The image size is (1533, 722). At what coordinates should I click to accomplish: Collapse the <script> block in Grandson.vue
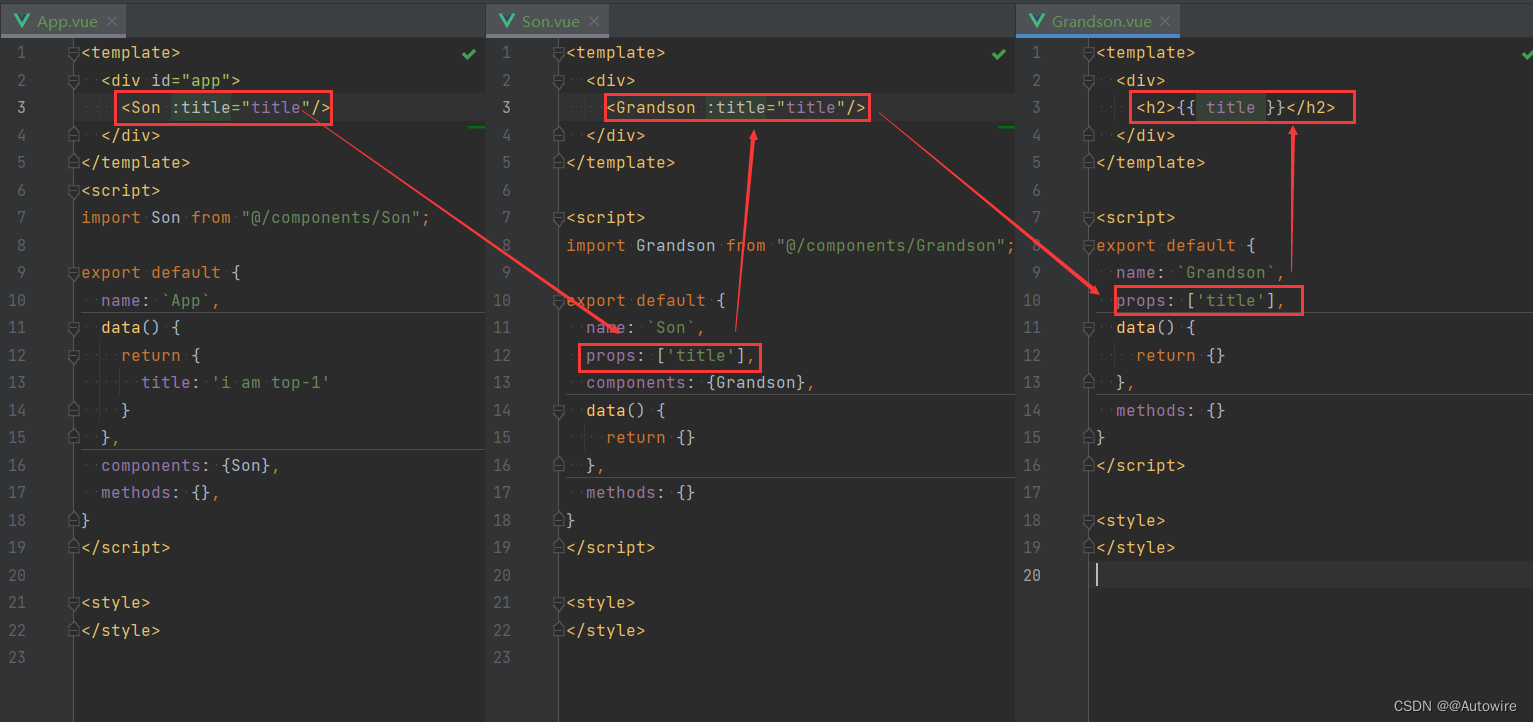point(1089,217)
